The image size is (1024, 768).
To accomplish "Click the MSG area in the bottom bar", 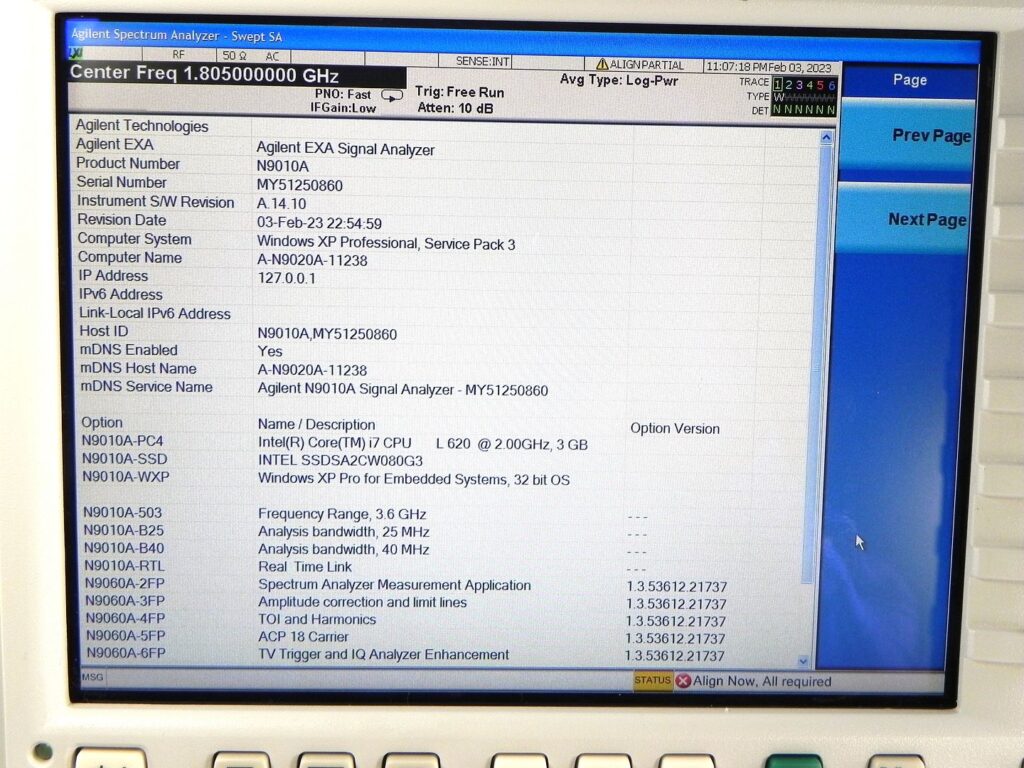I will click(93, 677).
